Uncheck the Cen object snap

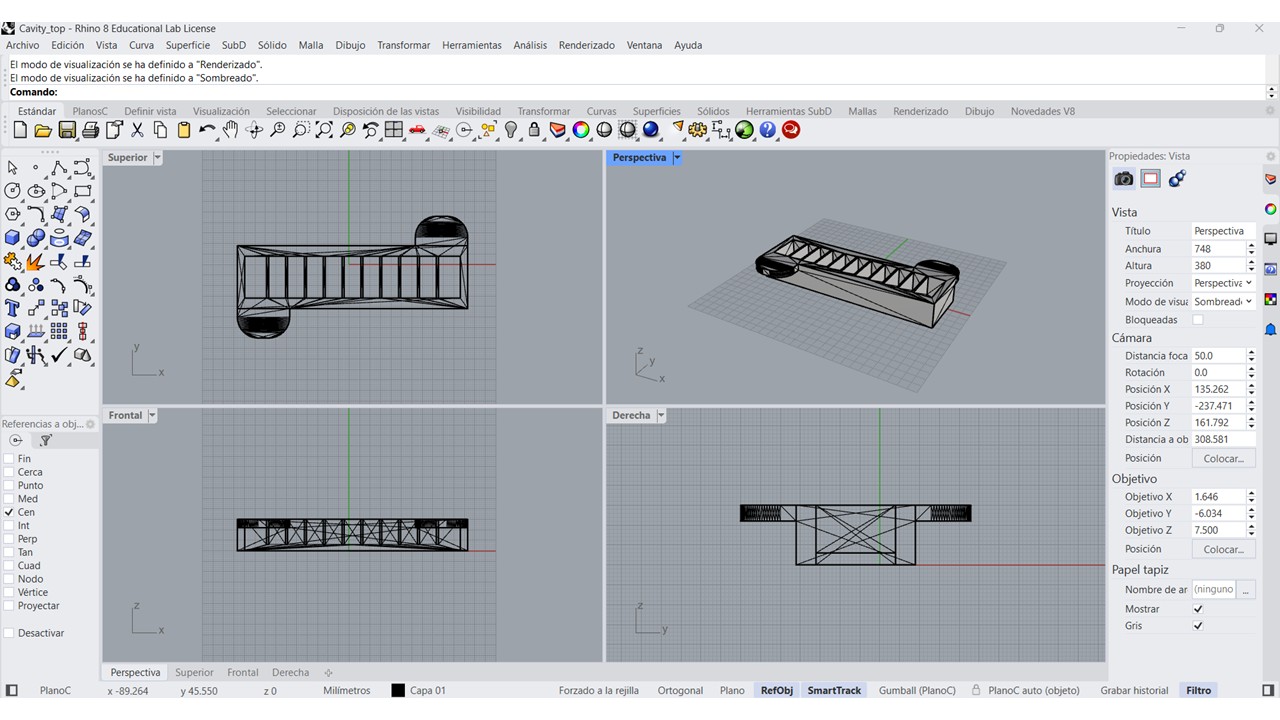pos(9,512)
